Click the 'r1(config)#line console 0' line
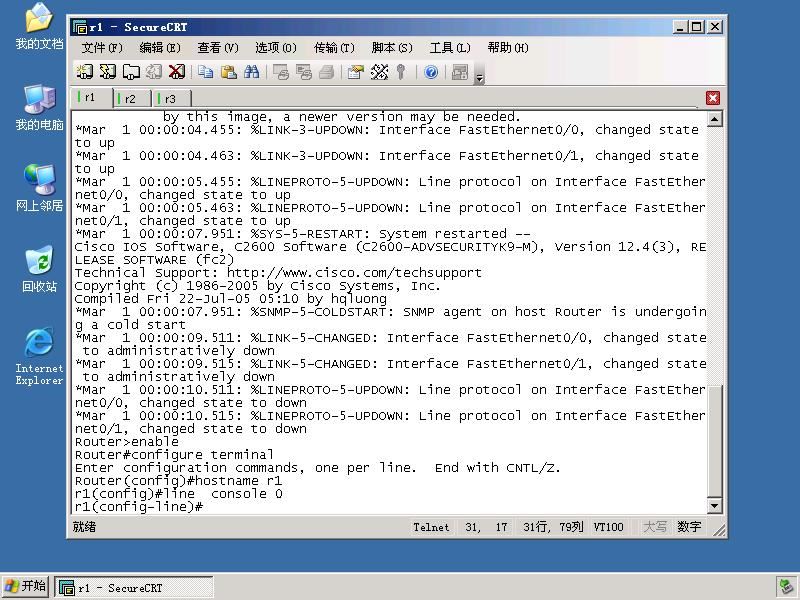800x600 pixels. [178, 494]
